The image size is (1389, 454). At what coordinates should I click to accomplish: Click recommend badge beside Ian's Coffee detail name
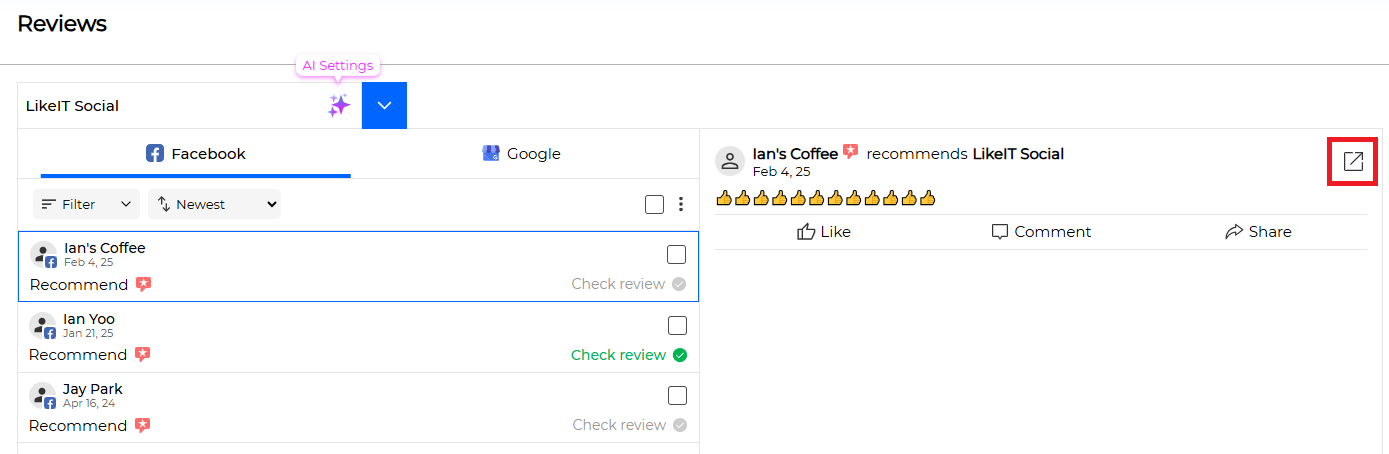tap(850, 152)
